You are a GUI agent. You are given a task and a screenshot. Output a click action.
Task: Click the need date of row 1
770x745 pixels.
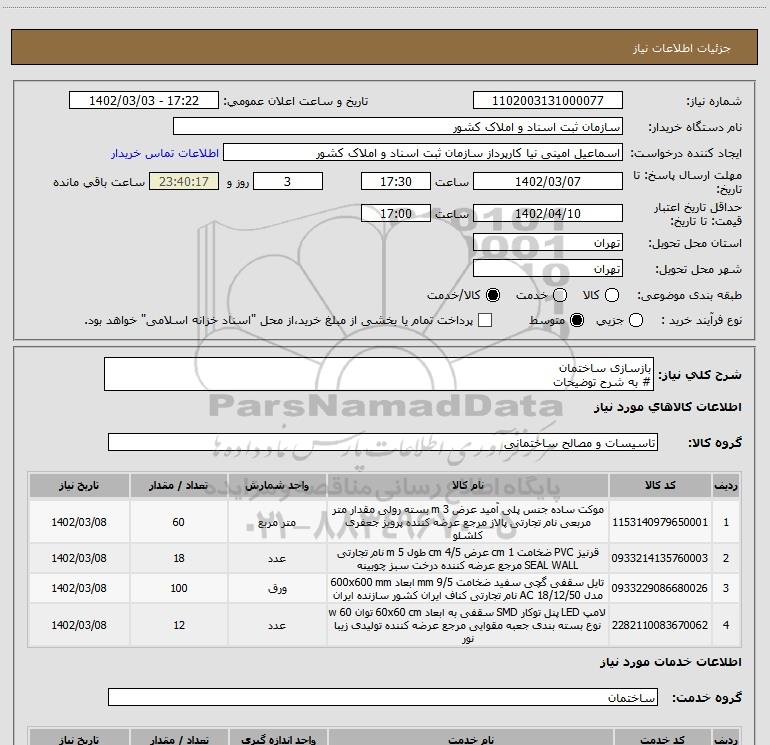tap(79, 522)
